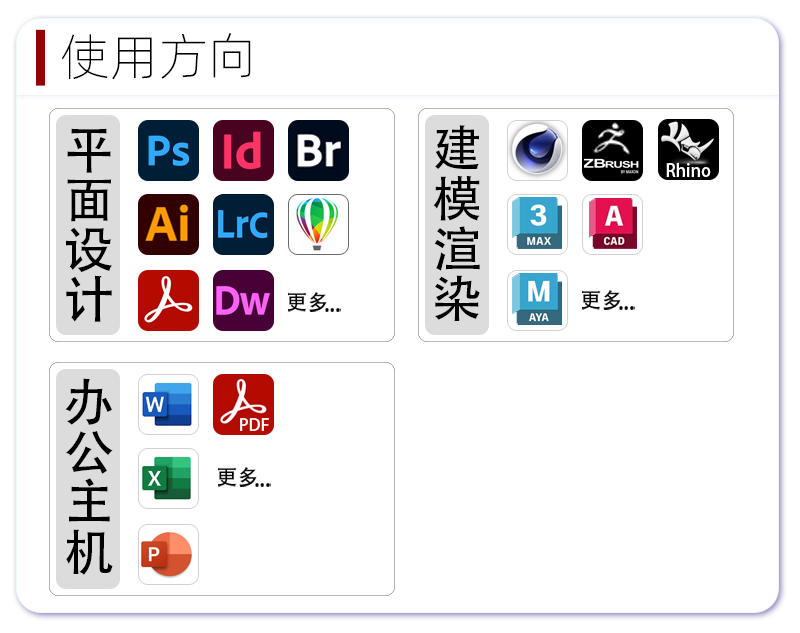Choose the Lightroom Classic LrC icon

click(243, 224)
